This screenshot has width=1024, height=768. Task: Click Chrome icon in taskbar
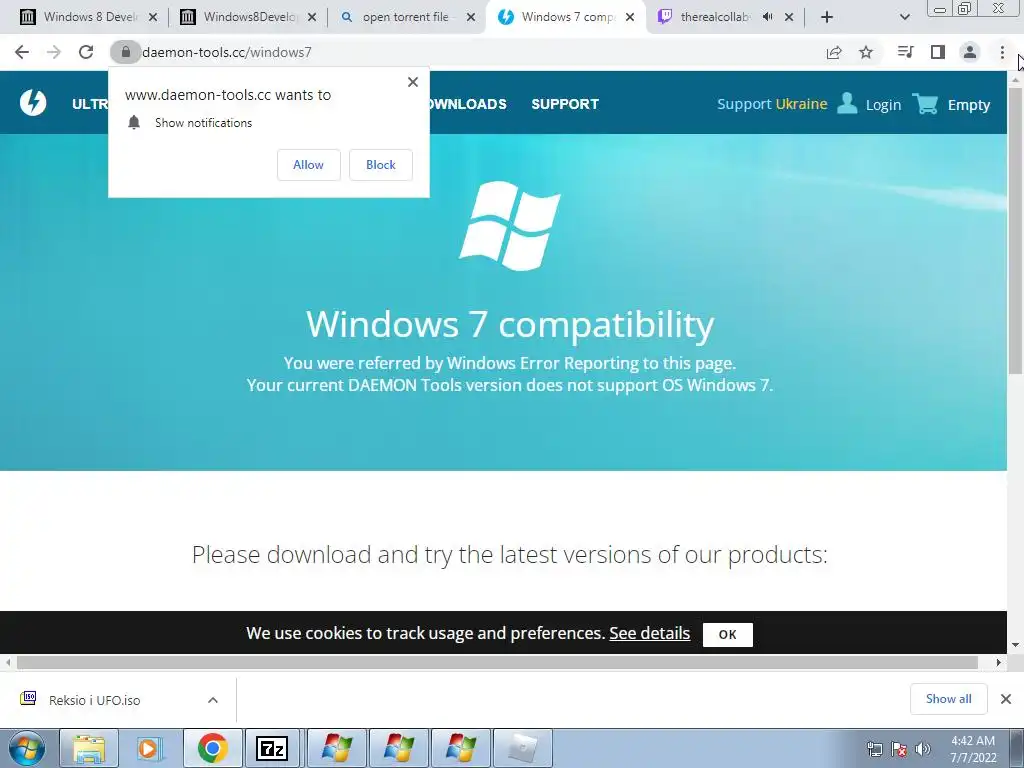tap(212, 748)
